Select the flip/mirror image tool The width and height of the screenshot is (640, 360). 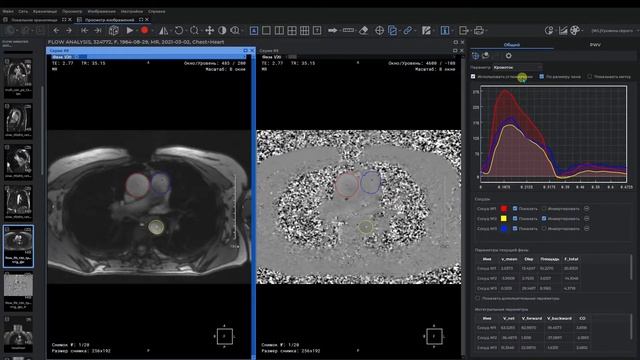click(x=163, y=31)
